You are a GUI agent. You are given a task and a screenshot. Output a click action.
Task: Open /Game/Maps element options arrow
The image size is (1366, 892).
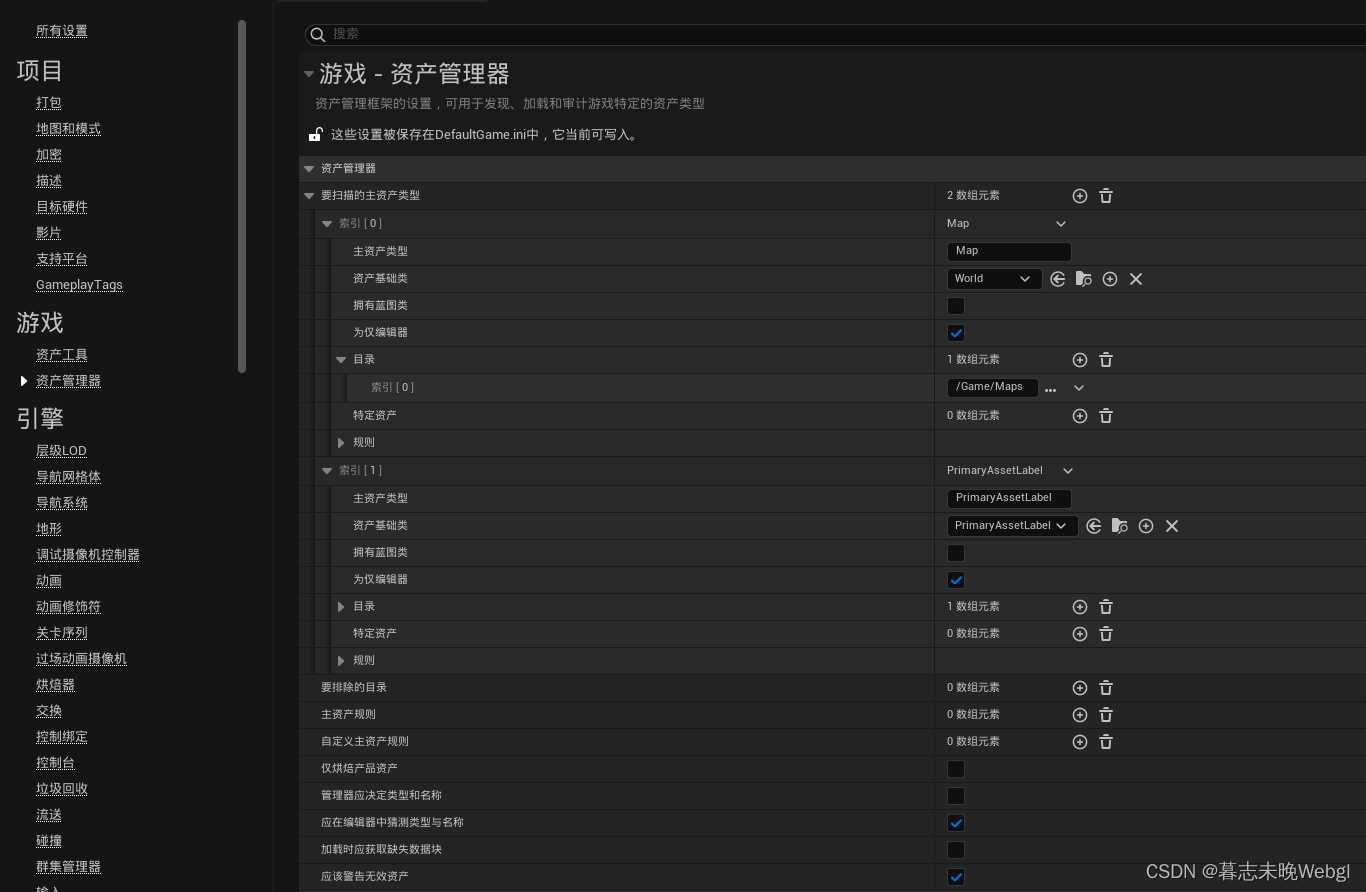tap(1079, 388)
